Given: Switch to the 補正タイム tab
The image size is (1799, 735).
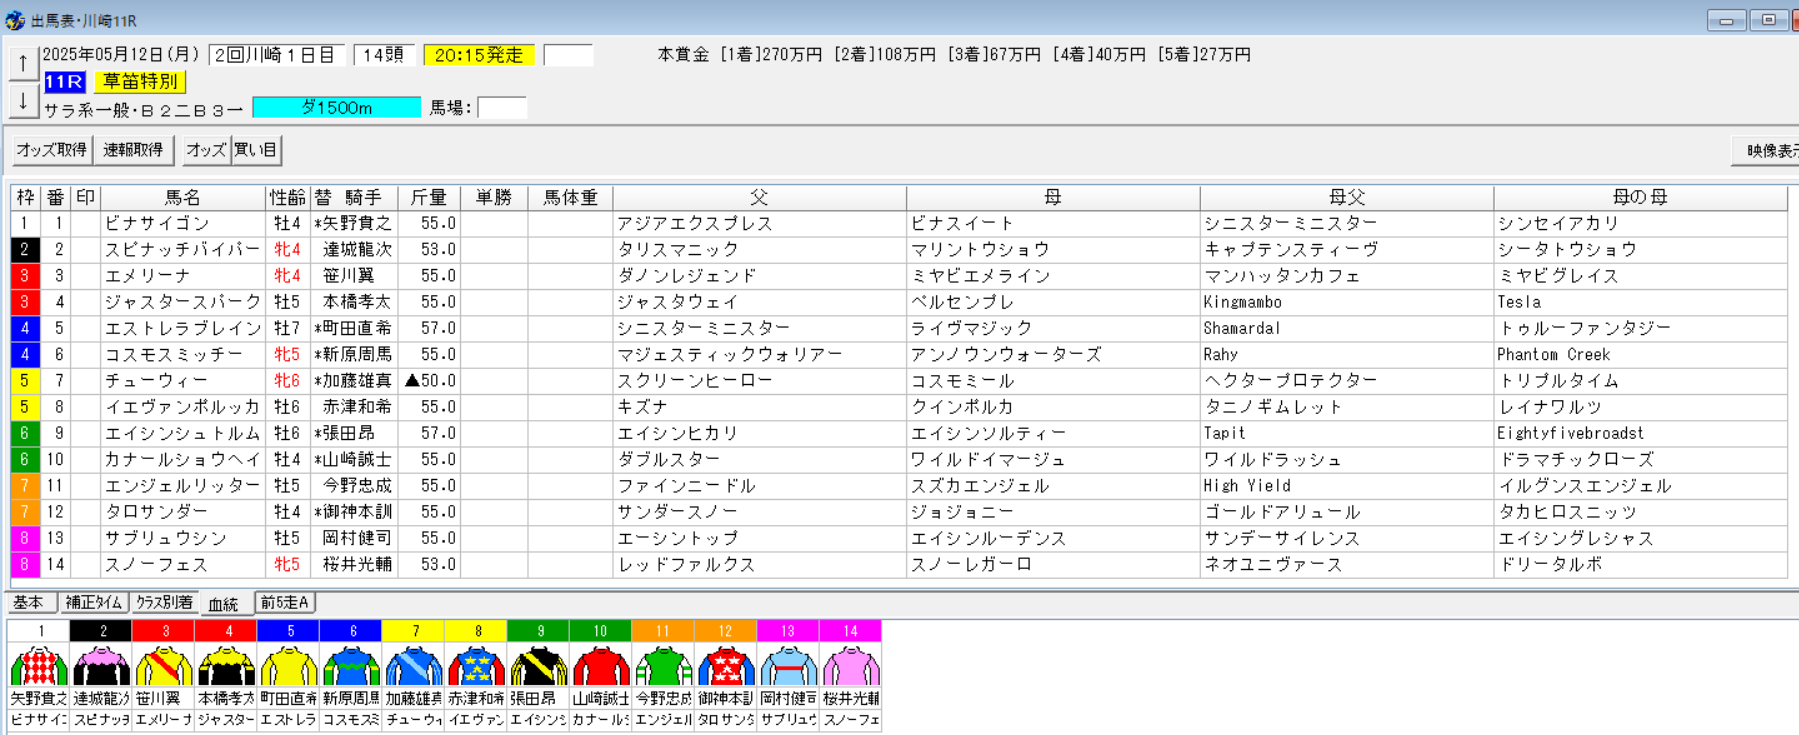Looking at the screenshot, I should (x=93, y=602).
